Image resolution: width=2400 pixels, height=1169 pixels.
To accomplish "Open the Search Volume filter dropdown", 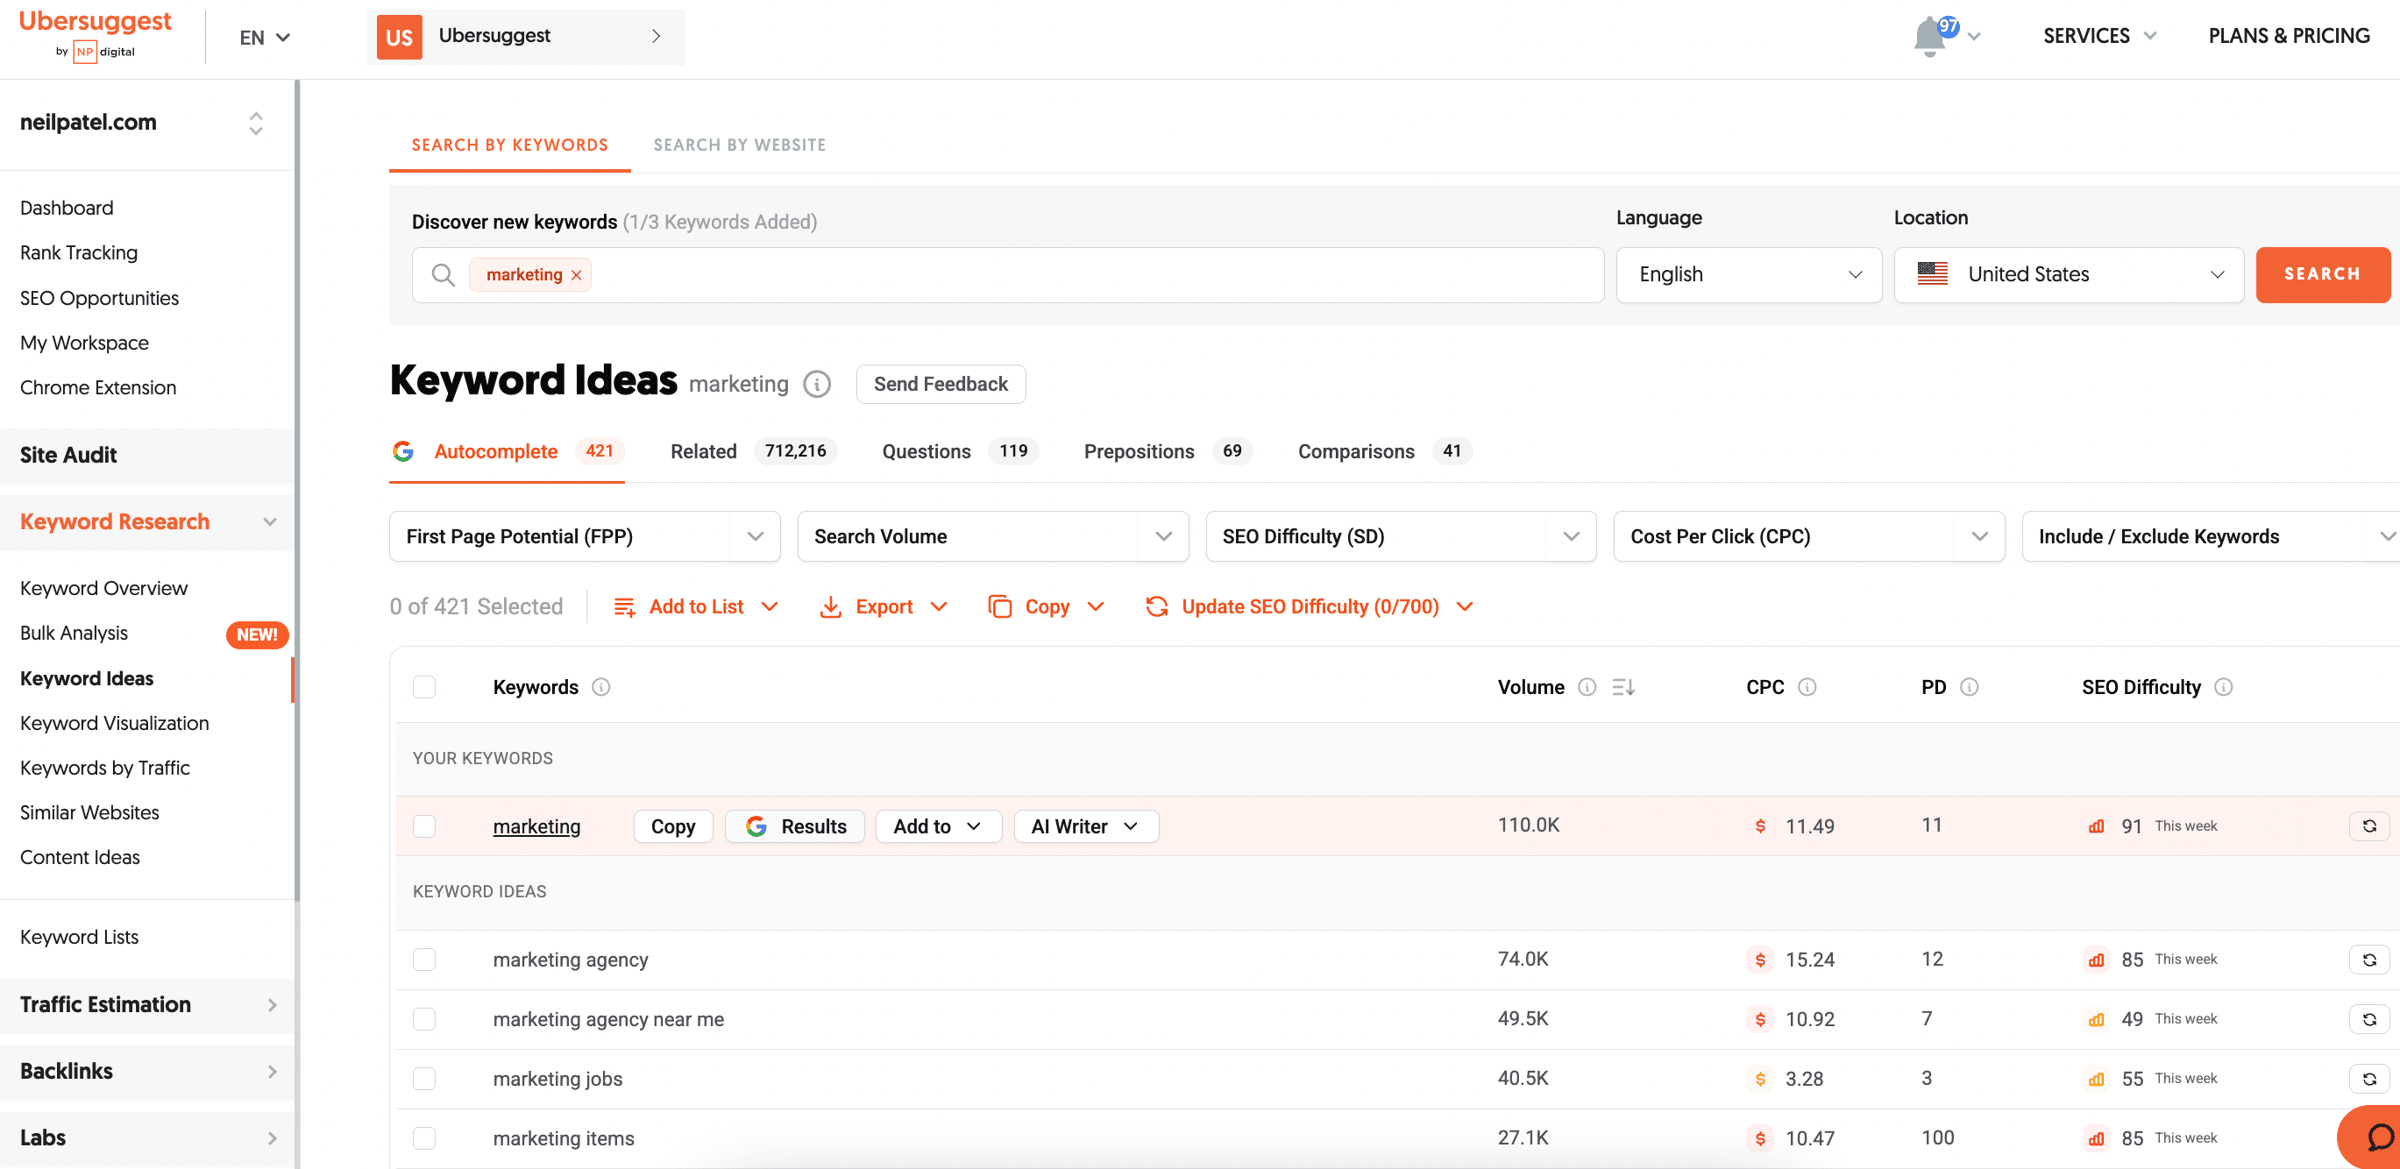I will (x=992, y=537).
